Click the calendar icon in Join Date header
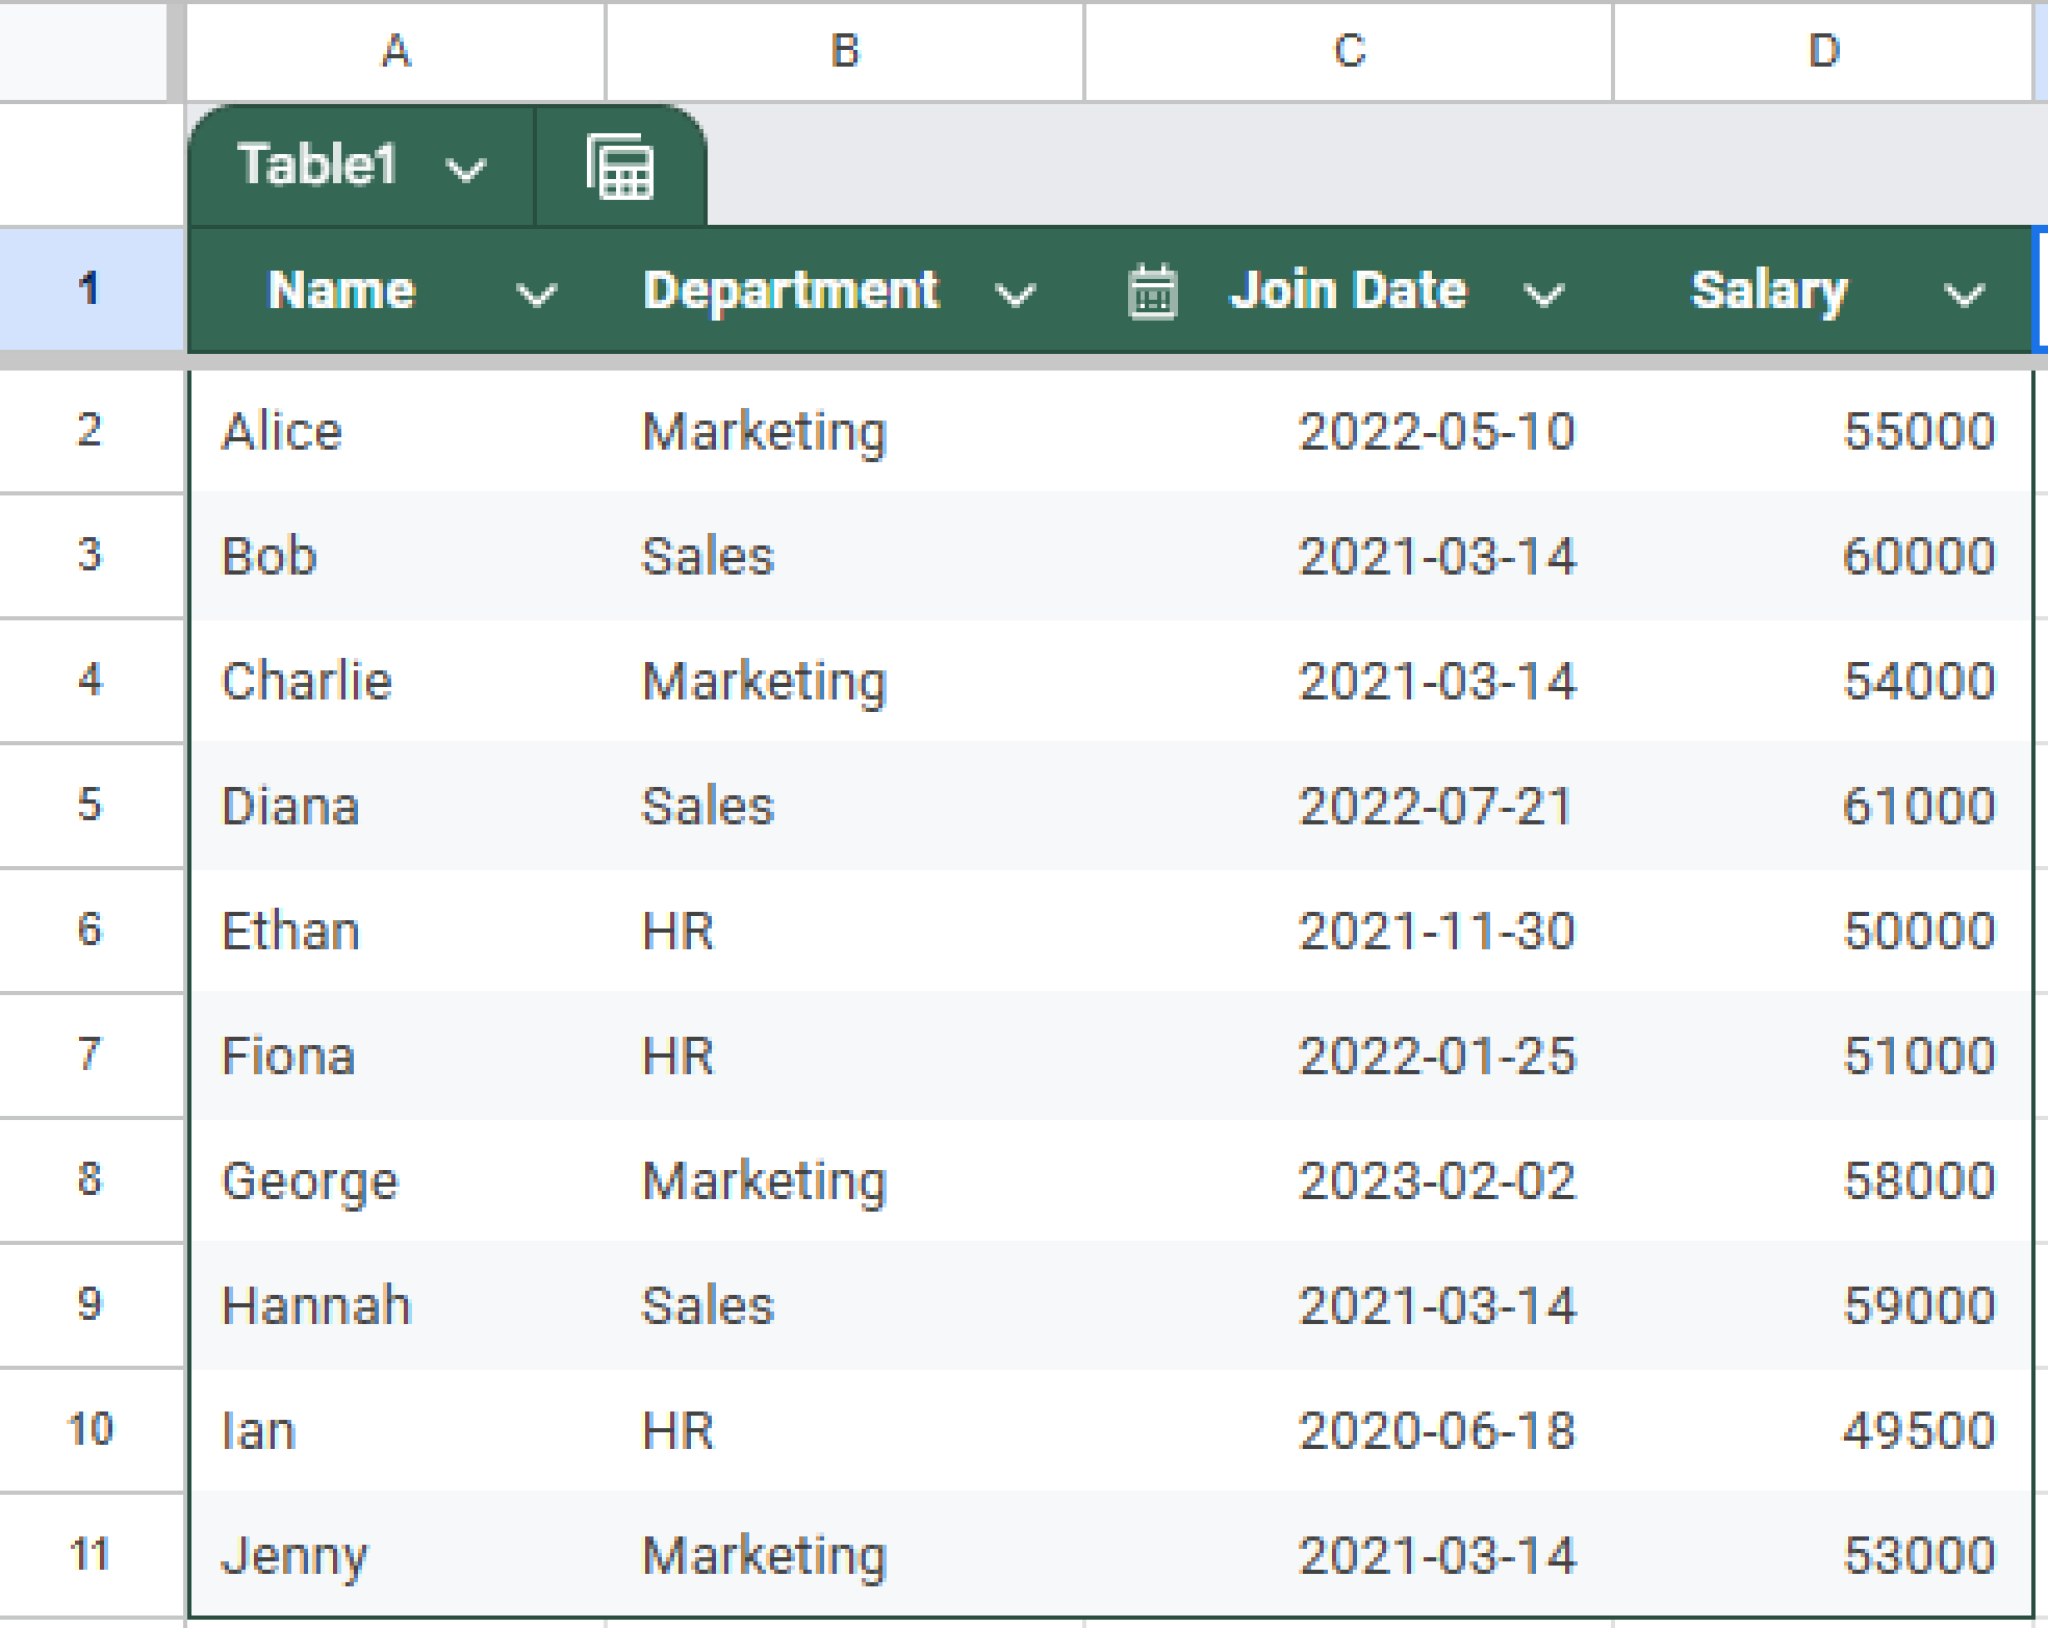2048x1628 pixels. 1152,292
